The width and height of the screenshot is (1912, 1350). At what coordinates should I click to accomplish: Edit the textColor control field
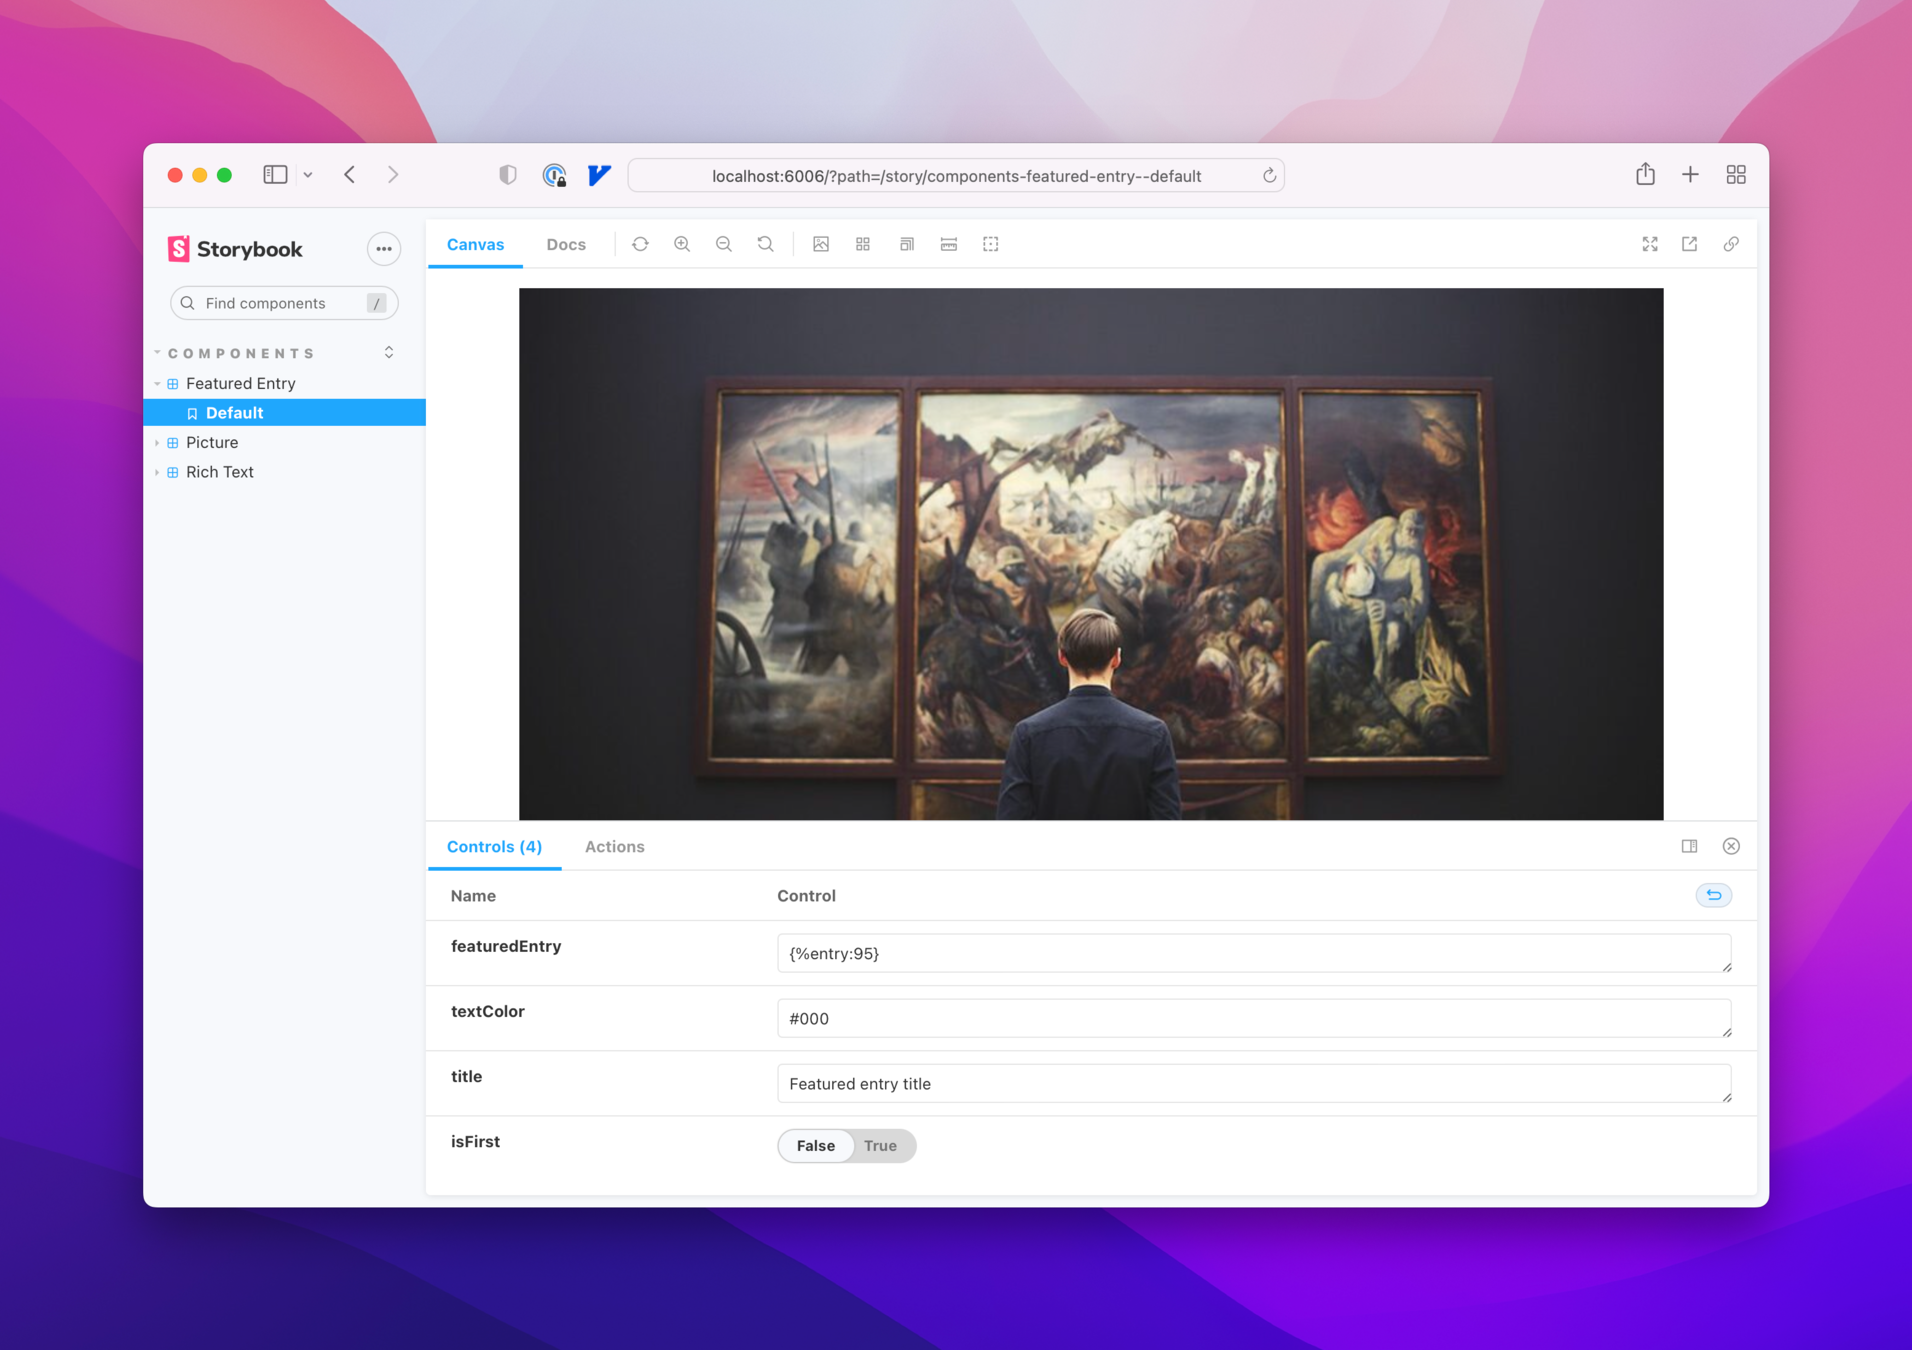click(x=1254, y=1018)
